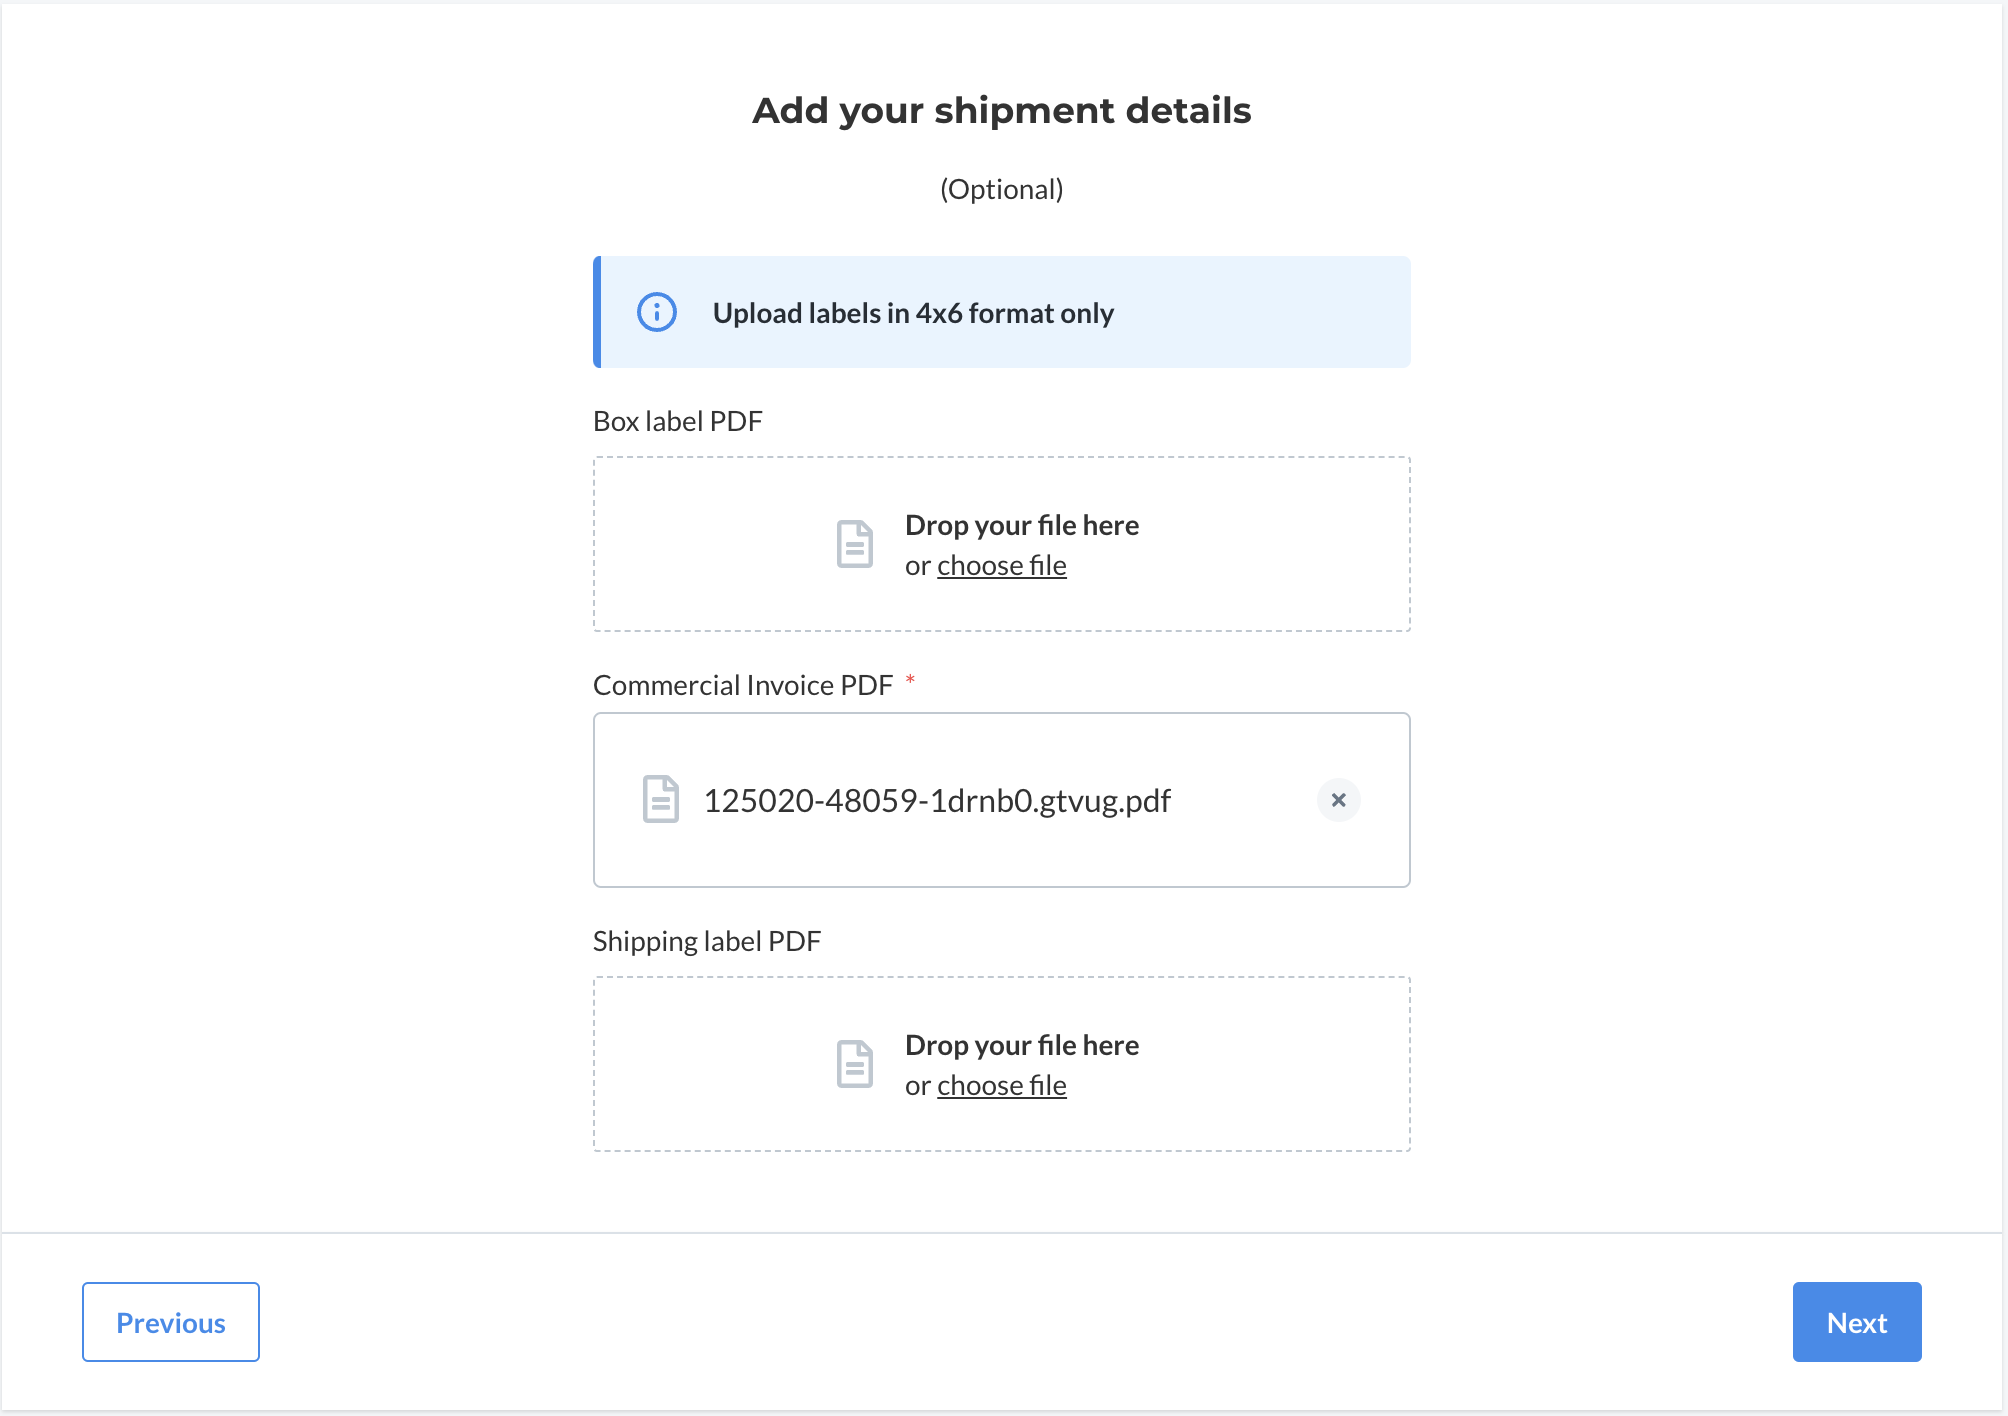This screenshot has width=2008, height=1416.
Task: Click the 'Drop your file here' text under Shipping label
Action: pos(1022,1045)
